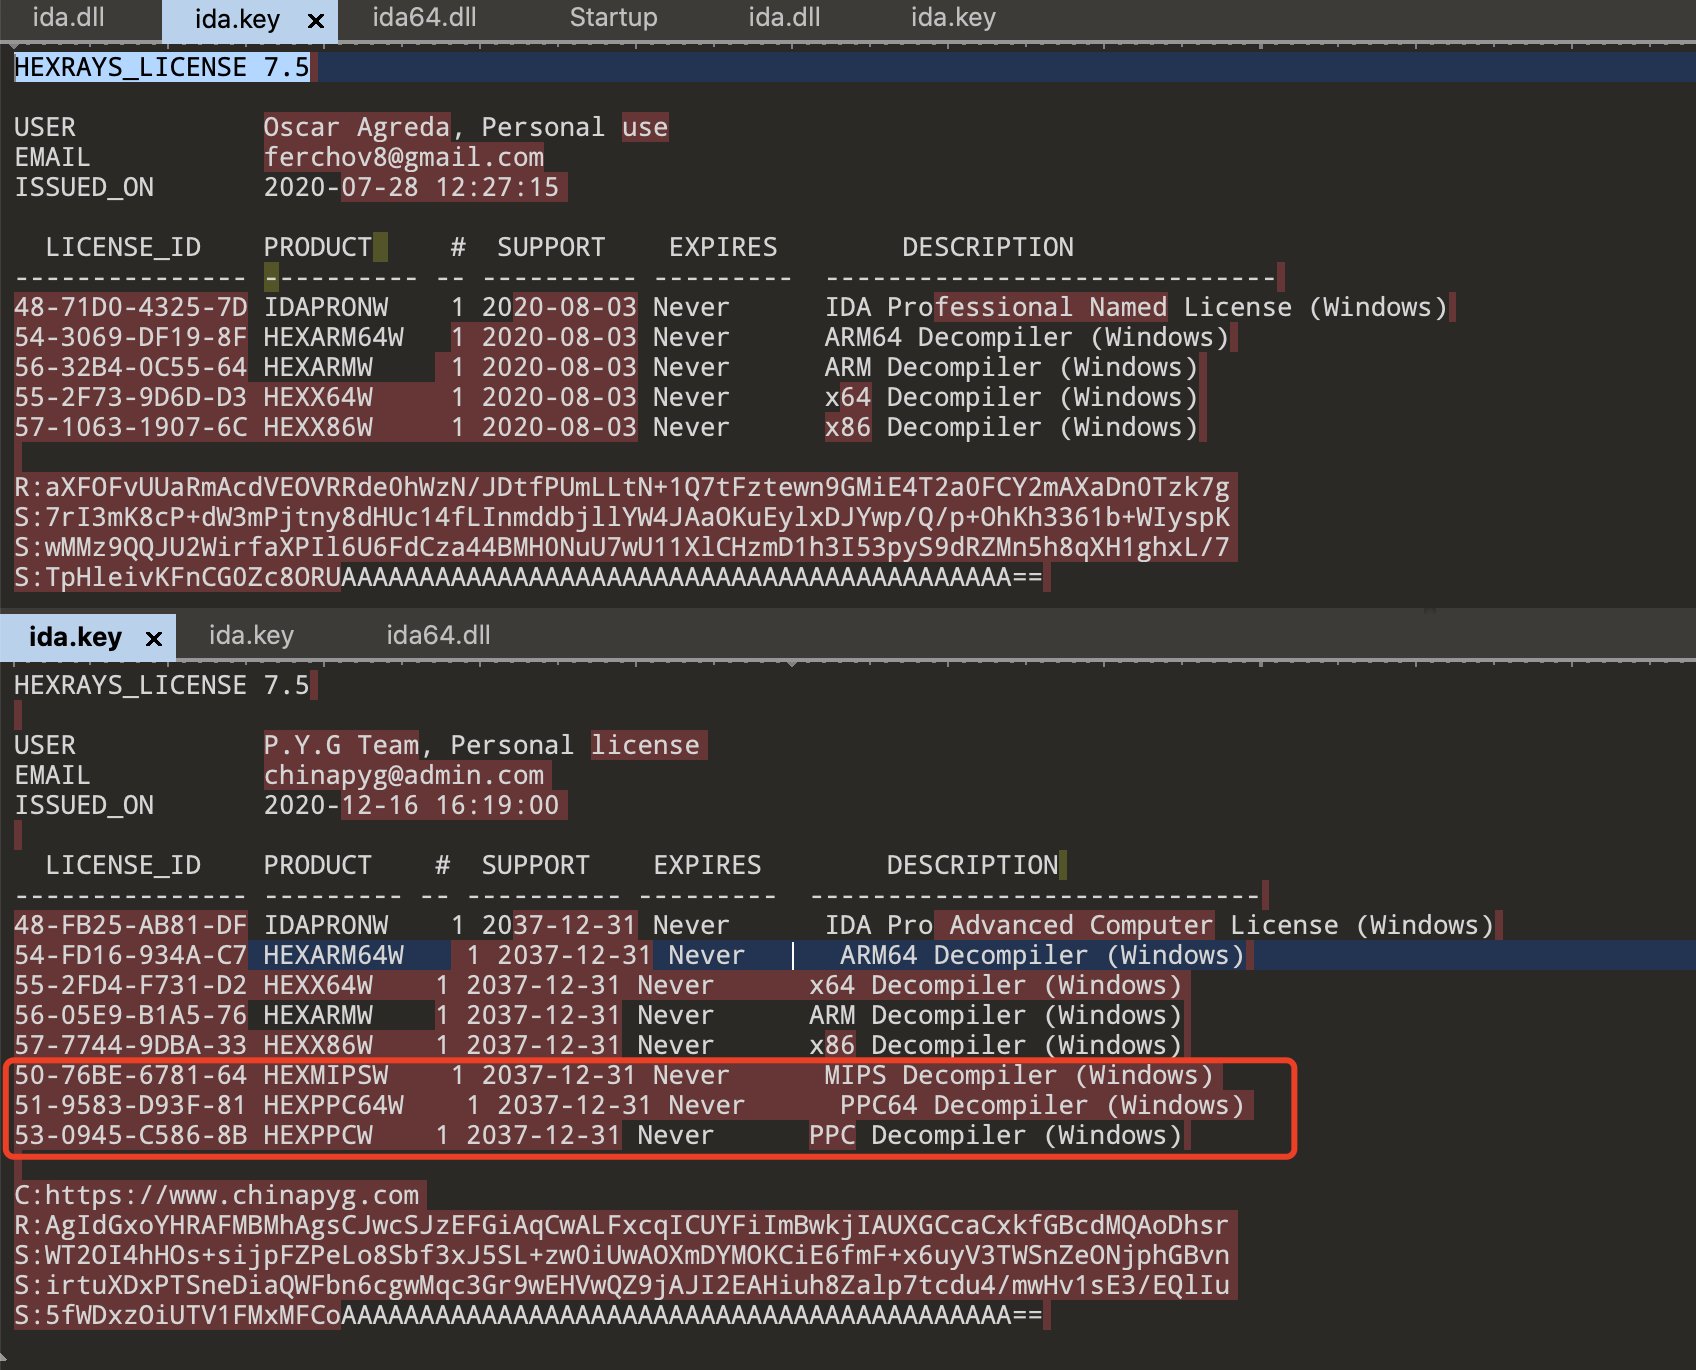
Task: Click the C:https://www.chinapyg.com line
Action: [217, 1195]
